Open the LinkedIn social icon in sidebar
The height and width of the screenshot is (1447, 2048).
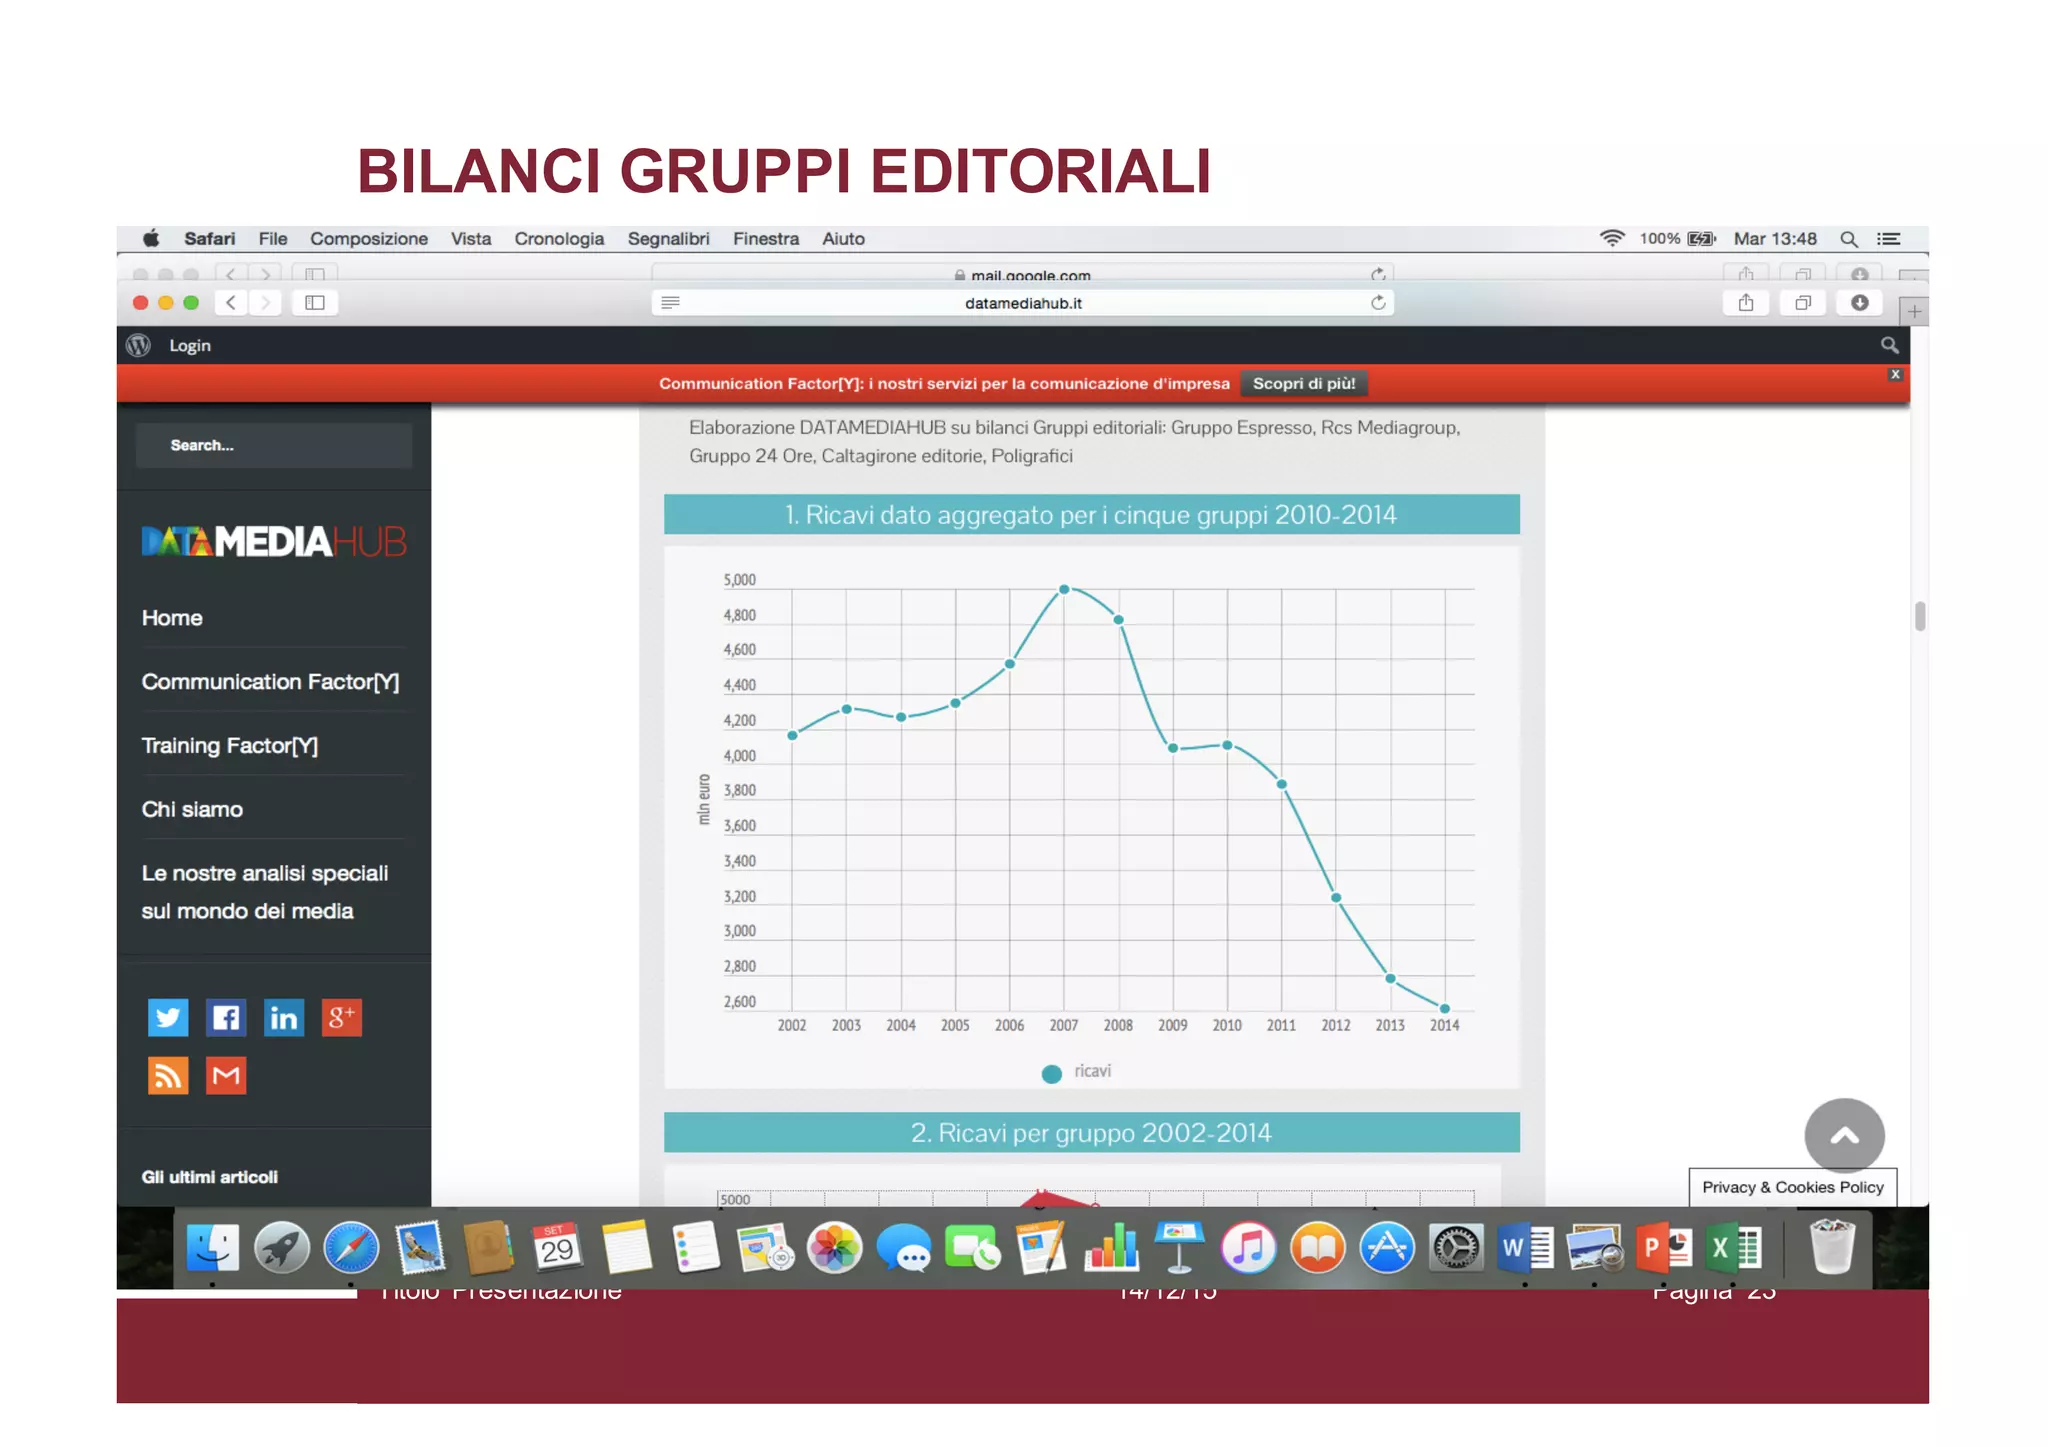click(x=284, y=1018)
